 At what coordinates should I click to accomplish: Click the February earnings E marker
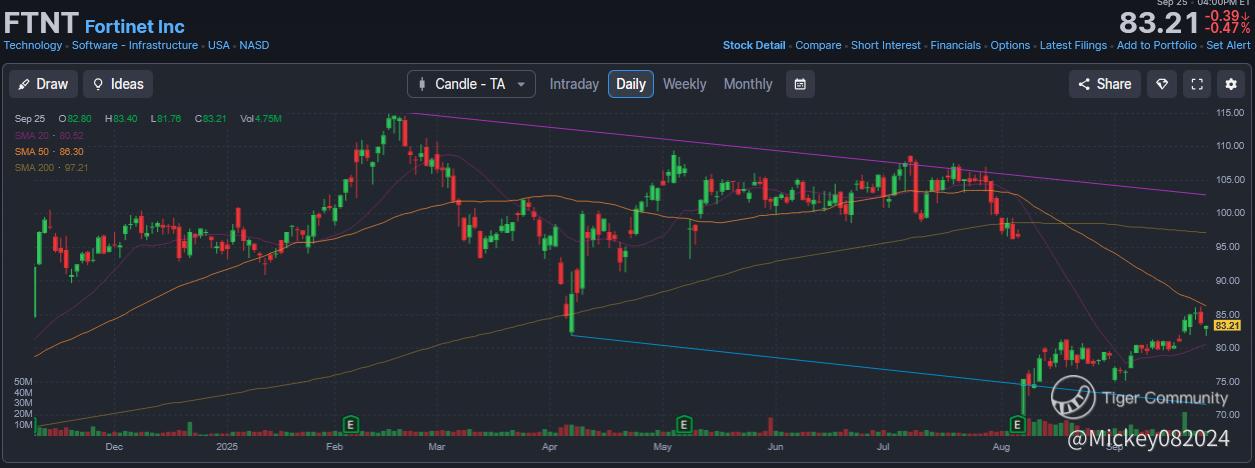[351, 424]
